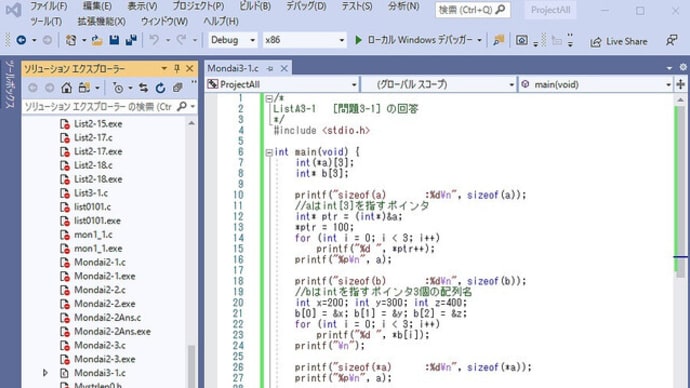Click the Navigate Backward toolbar icon

pos(21,40)
